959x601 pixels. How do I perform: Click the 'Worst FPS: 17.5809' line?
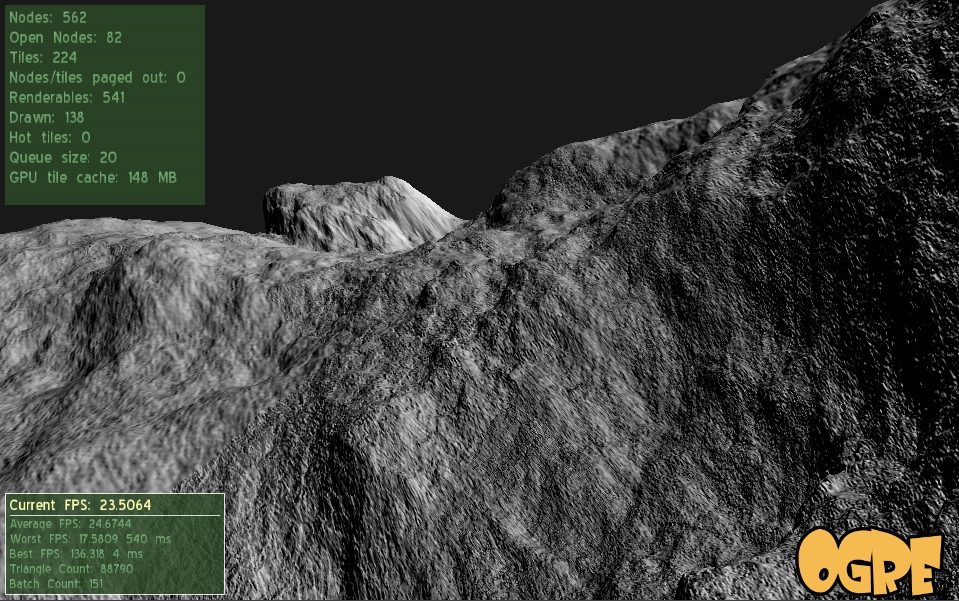[x=91, y=539]
